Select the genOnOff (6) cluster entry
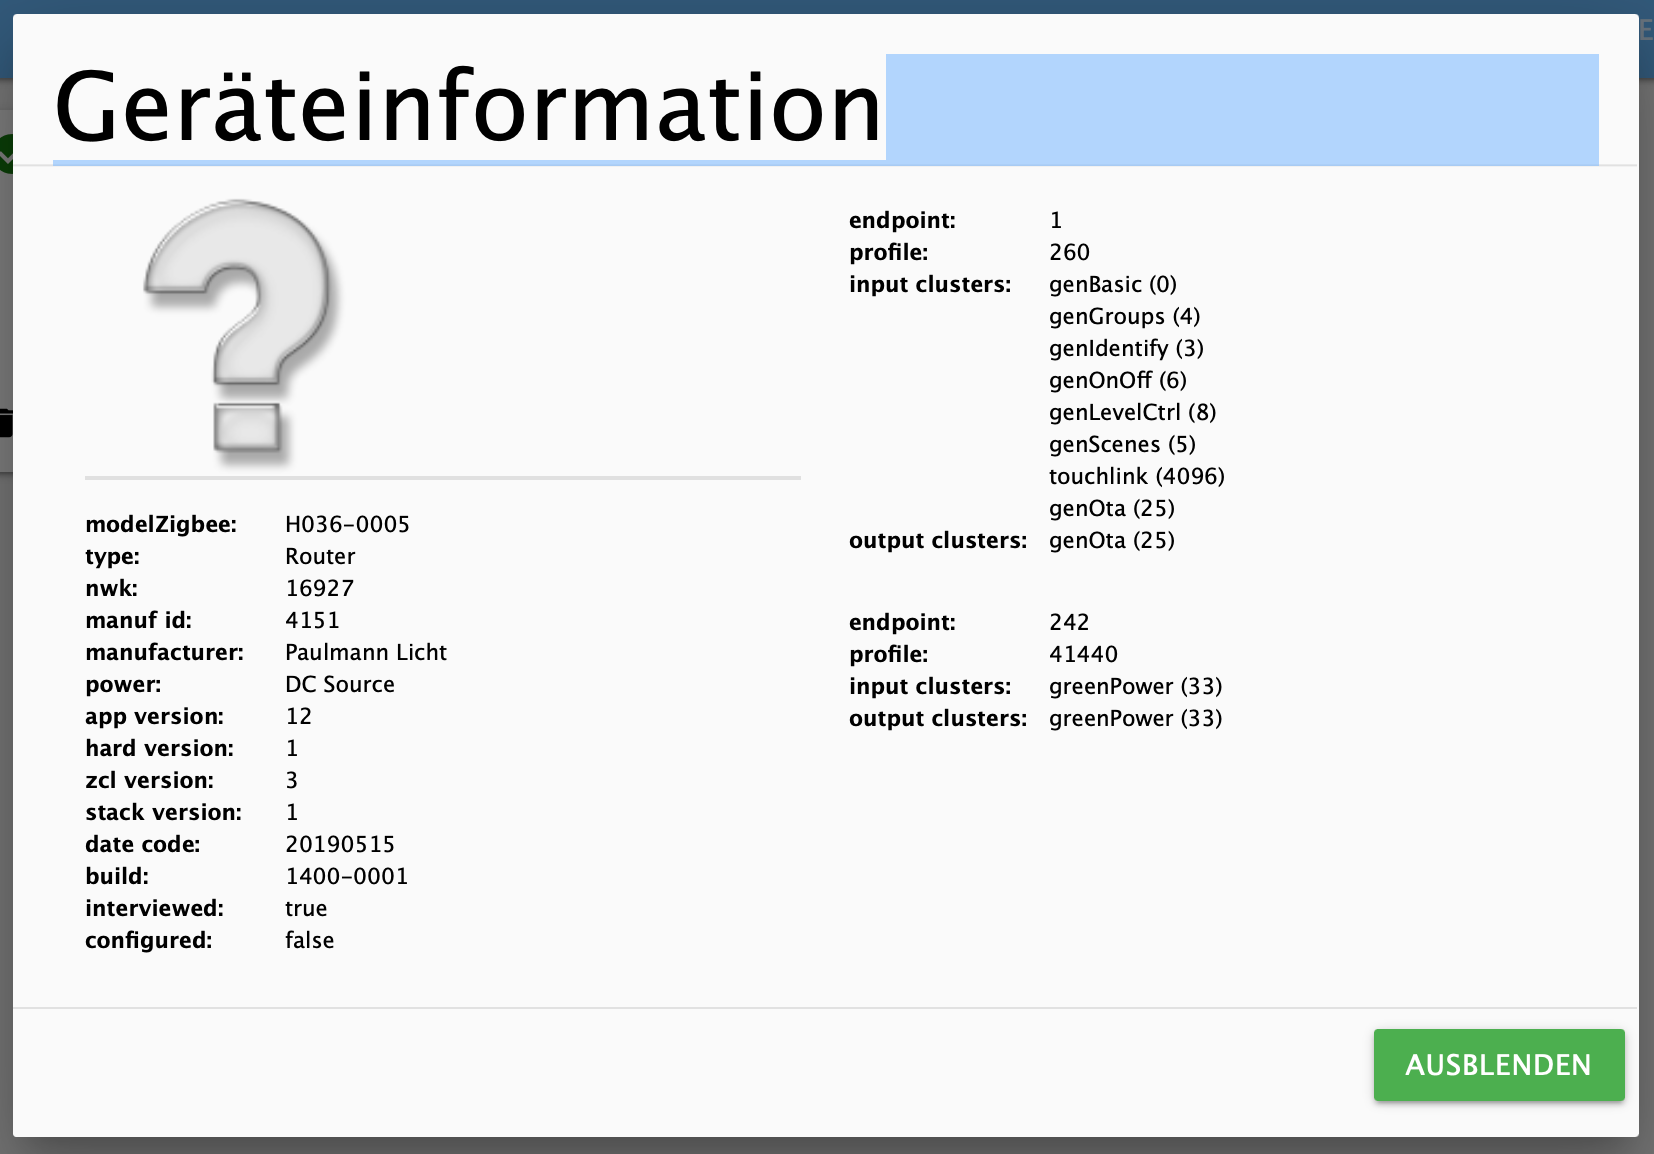The height and width of the screenshot is (1154, 1654). [1118, 380]
